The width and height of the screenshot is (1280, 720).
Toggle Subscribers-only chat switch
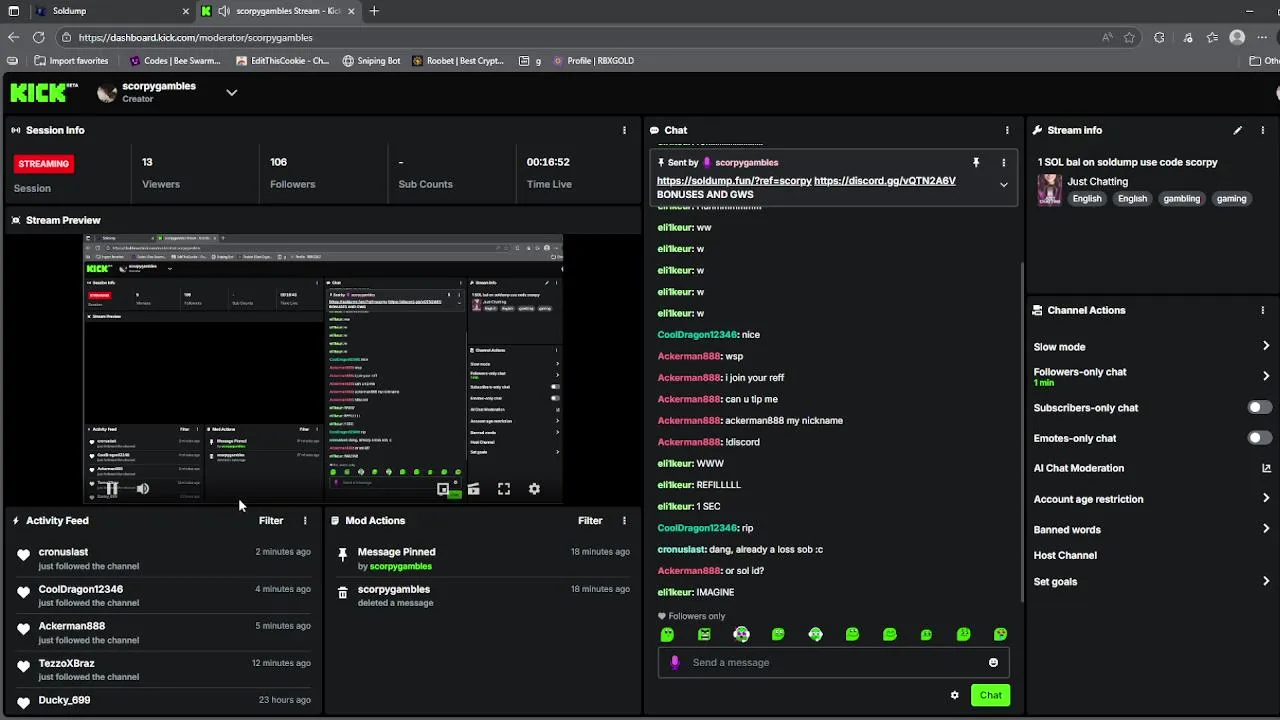coord(1260,407)
